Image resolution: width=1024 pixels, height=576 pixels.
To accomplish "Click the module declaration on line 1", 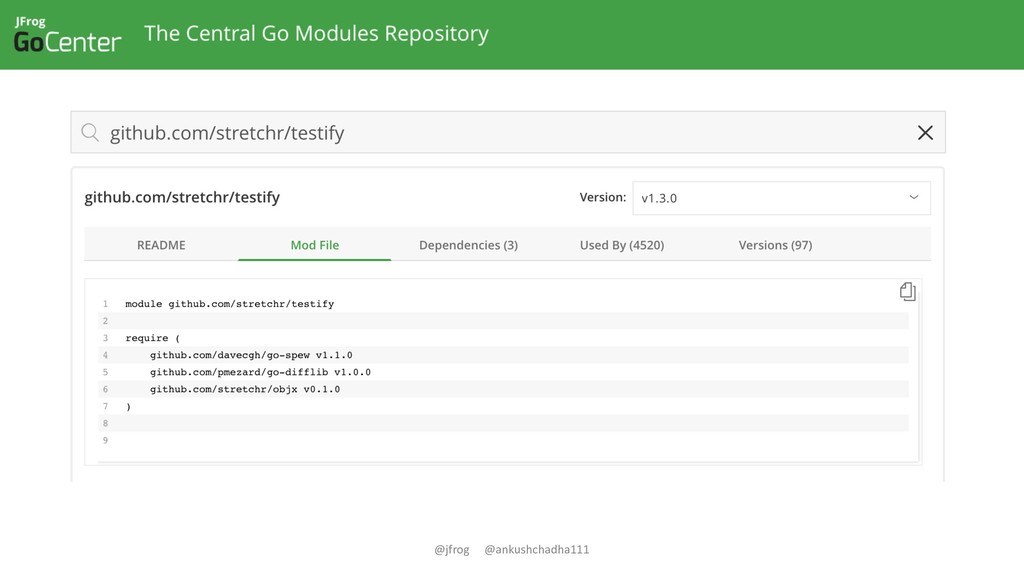I will [230, 304].
